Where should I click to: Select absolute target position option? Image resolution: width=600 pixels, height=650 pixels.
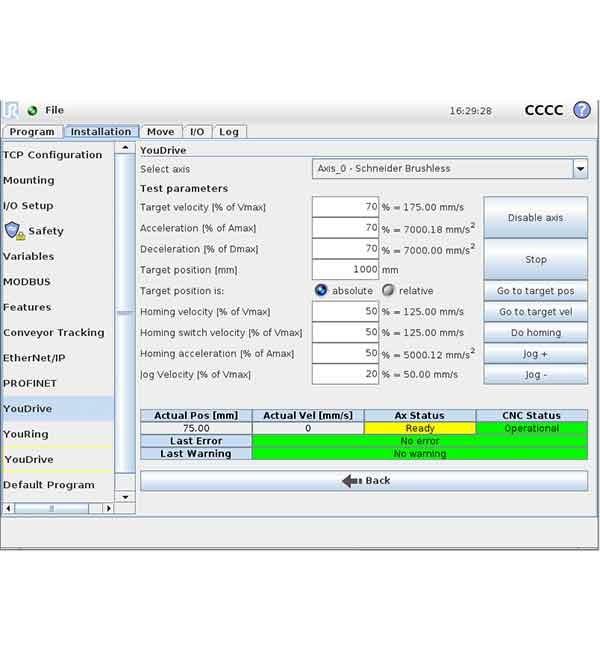321,291
